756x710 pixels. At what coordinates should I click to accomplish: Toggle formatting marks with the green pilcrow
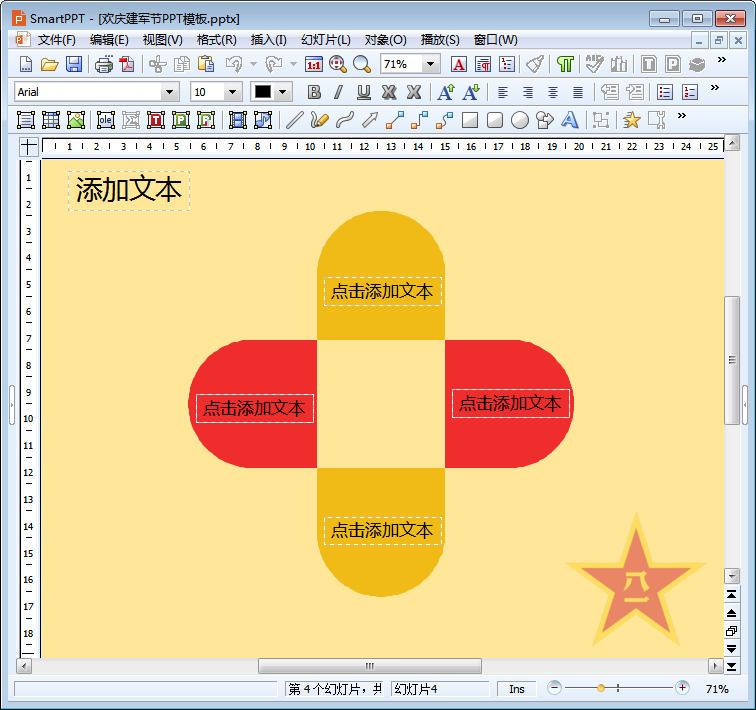coord(565,64)
